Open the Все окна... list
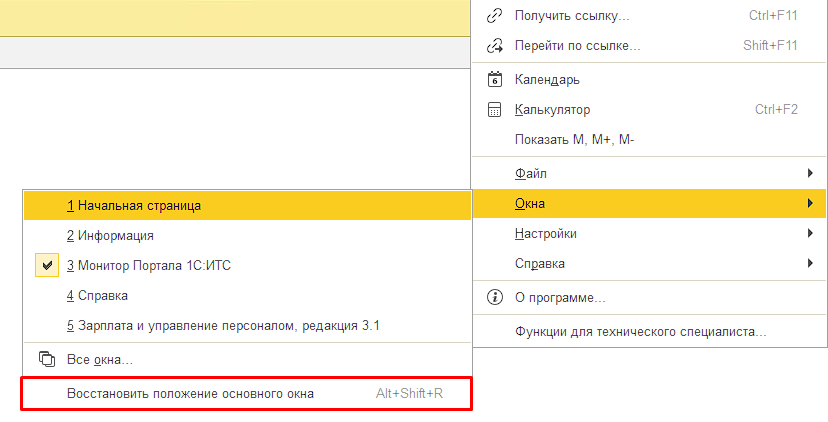Image resolution: width=828 pixels, height=422 pixels. click(247, 360)
